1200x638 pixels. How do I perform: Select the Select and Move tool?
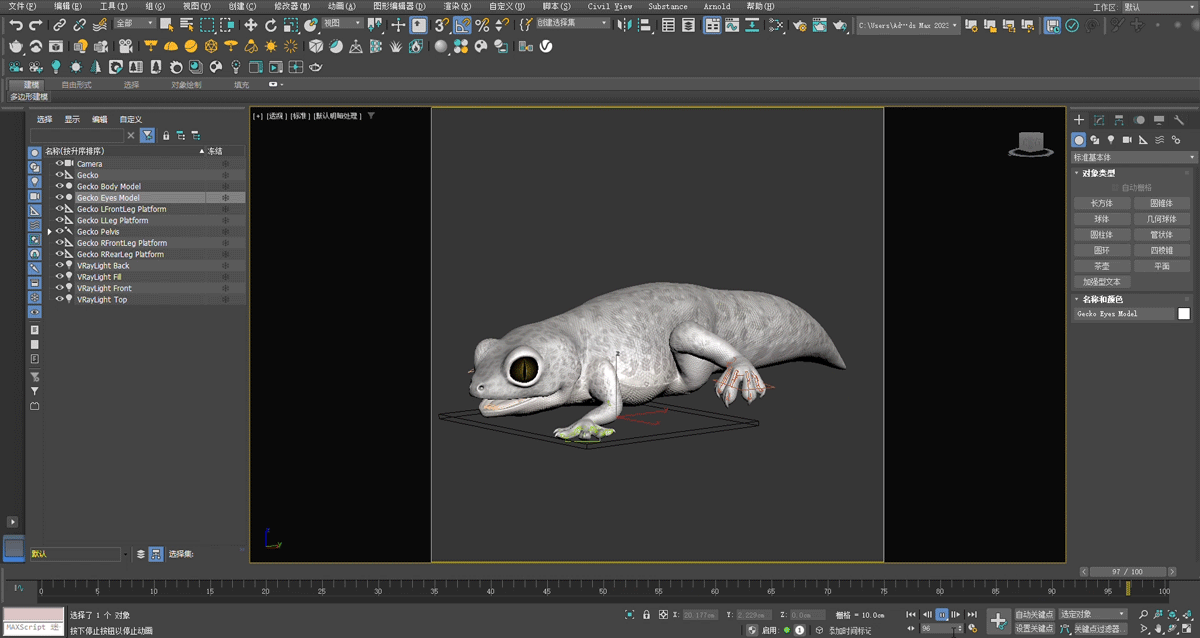(249, 25)
